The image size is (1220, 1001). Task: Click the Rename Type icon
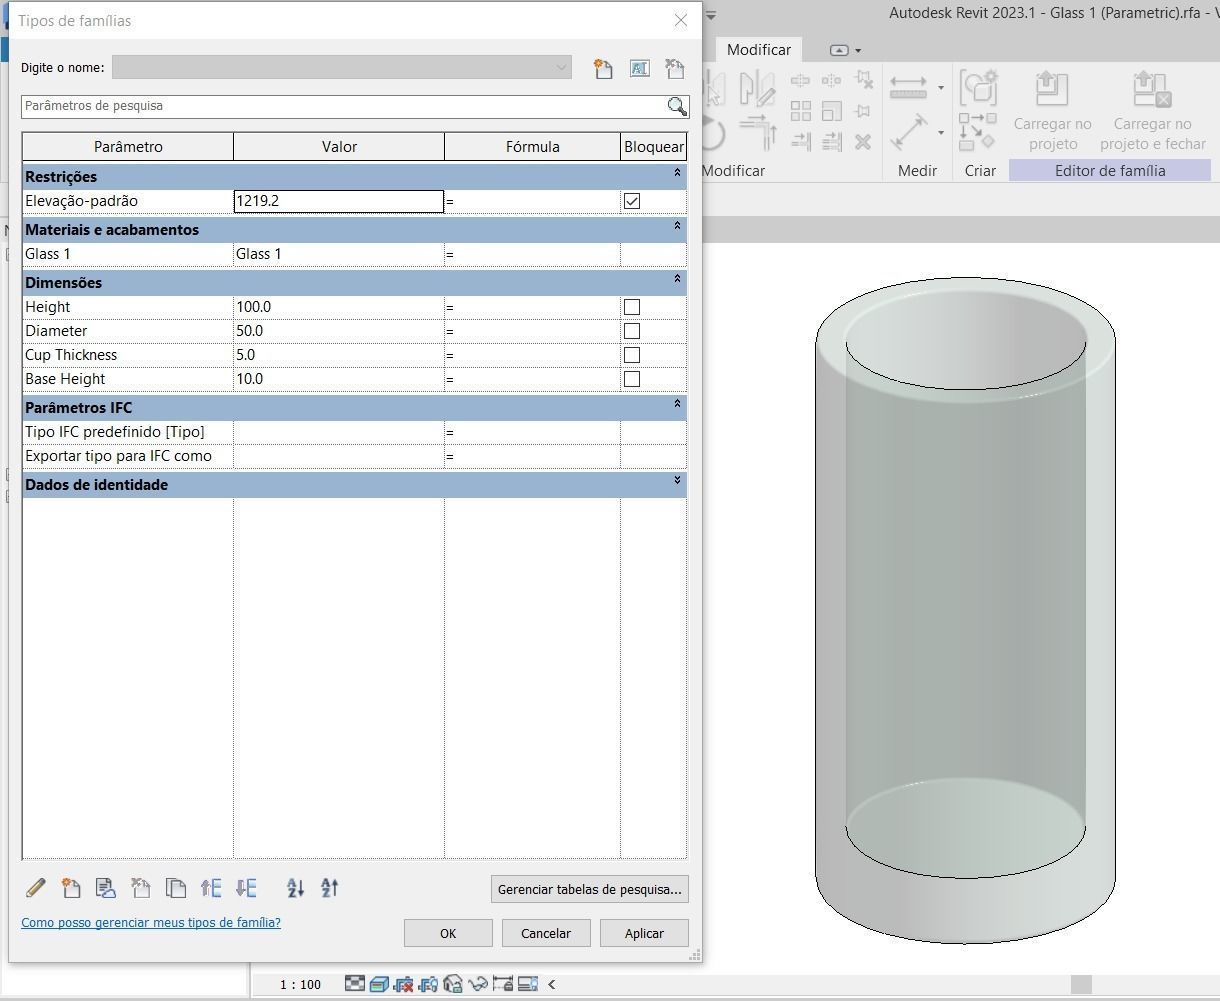pos(639,68)
